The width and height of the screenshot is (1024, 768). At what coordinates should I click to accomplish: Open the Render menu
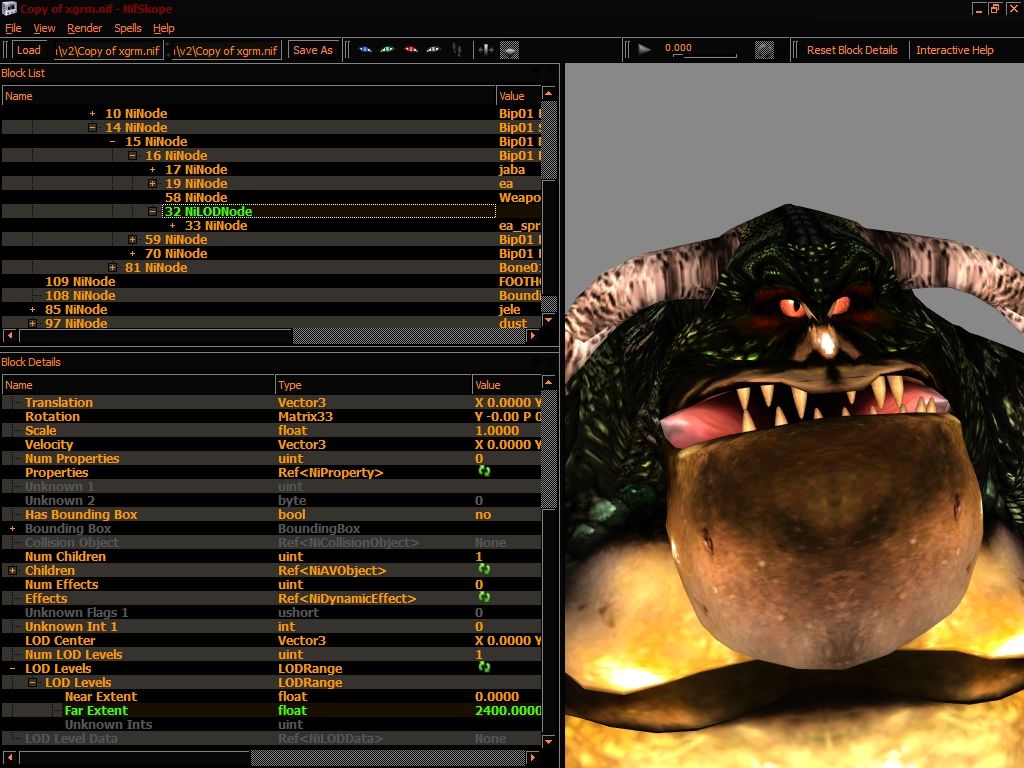pos(84,28)
